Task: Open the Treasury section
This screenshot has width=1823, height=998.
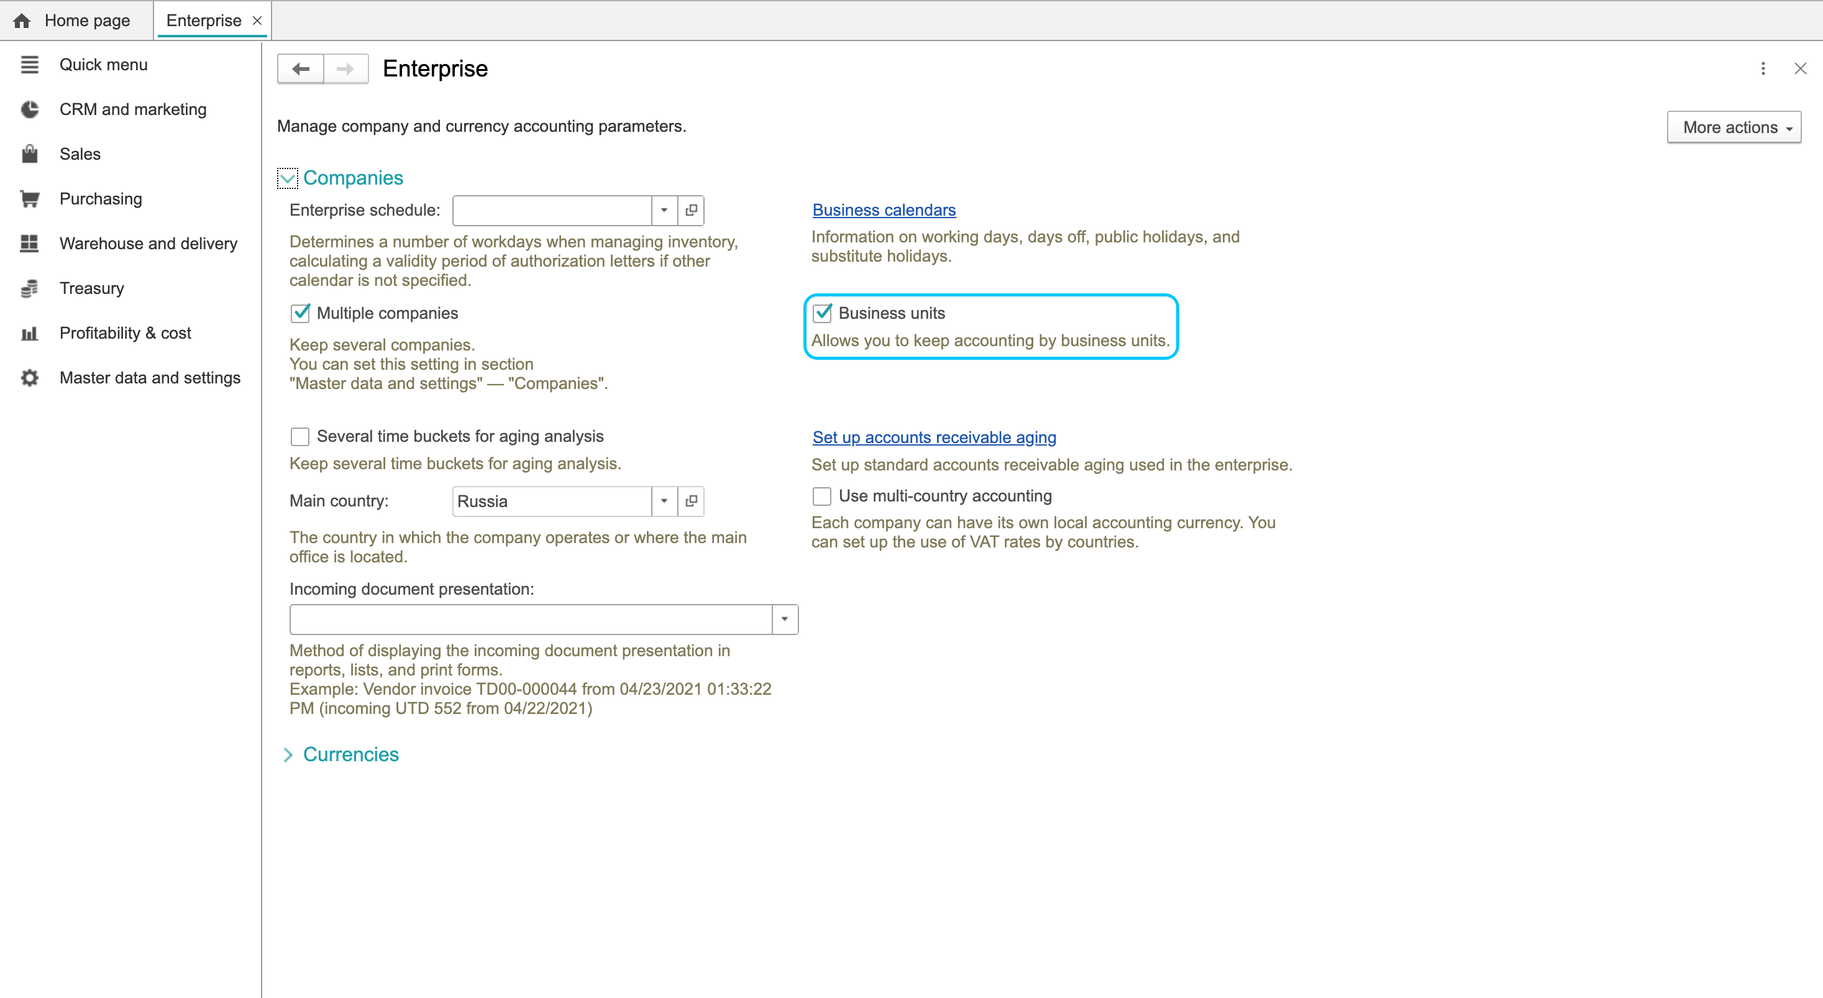Action: [x=92, y=288]
